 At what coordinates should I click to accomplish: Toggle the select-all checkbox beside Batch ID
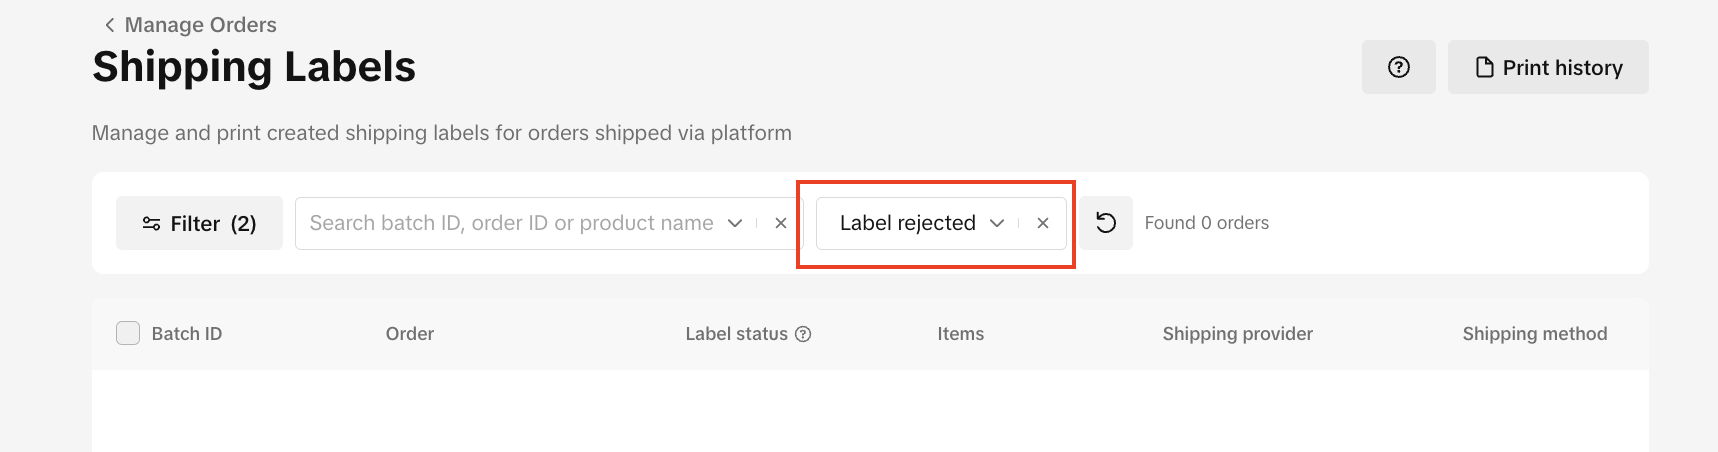[128, 333]
